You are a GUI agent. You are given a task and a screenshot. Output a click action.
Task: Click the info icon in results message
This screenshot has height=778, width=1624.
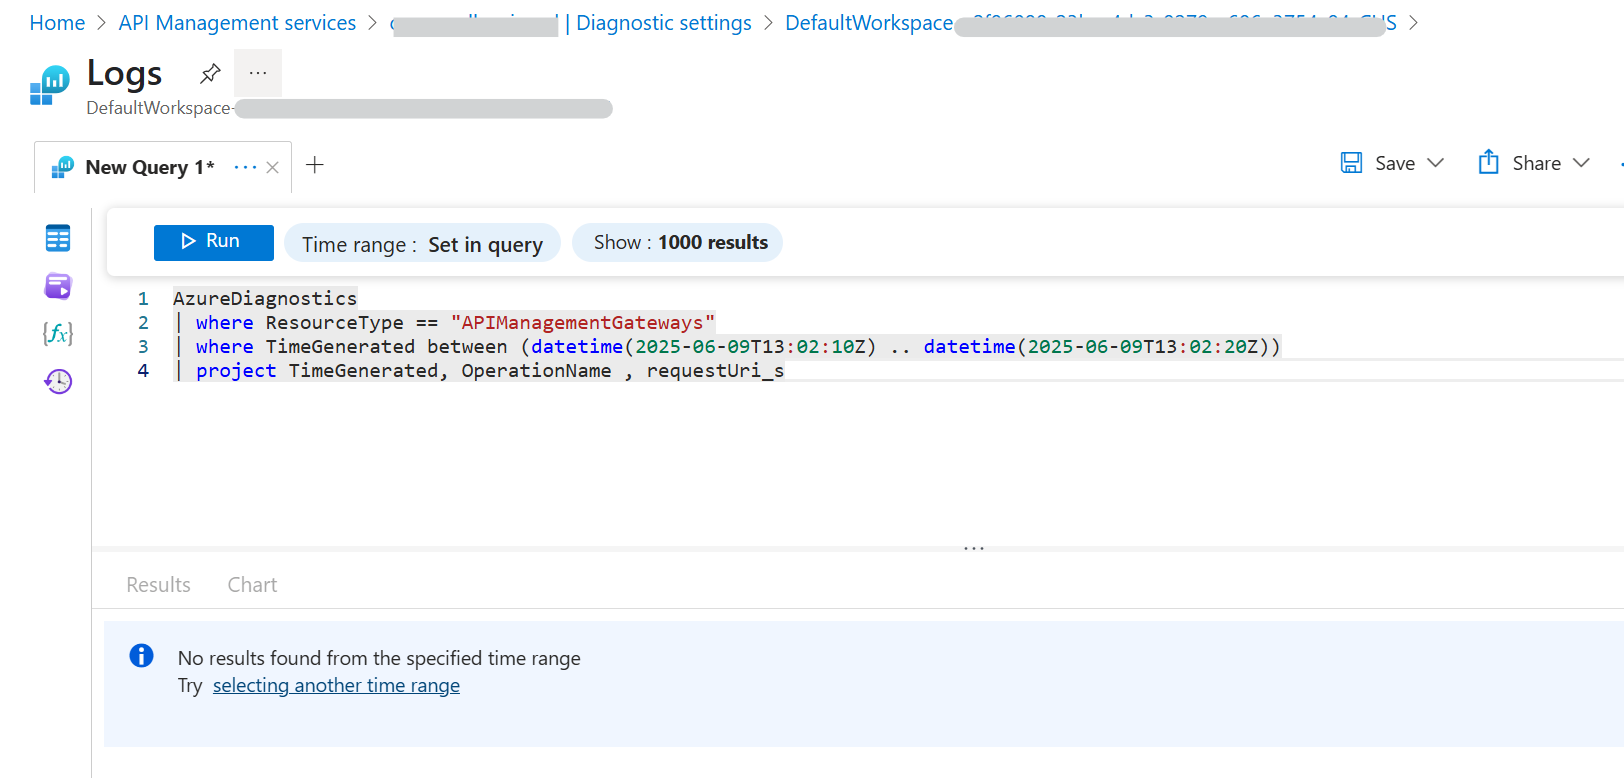[142, 655]
